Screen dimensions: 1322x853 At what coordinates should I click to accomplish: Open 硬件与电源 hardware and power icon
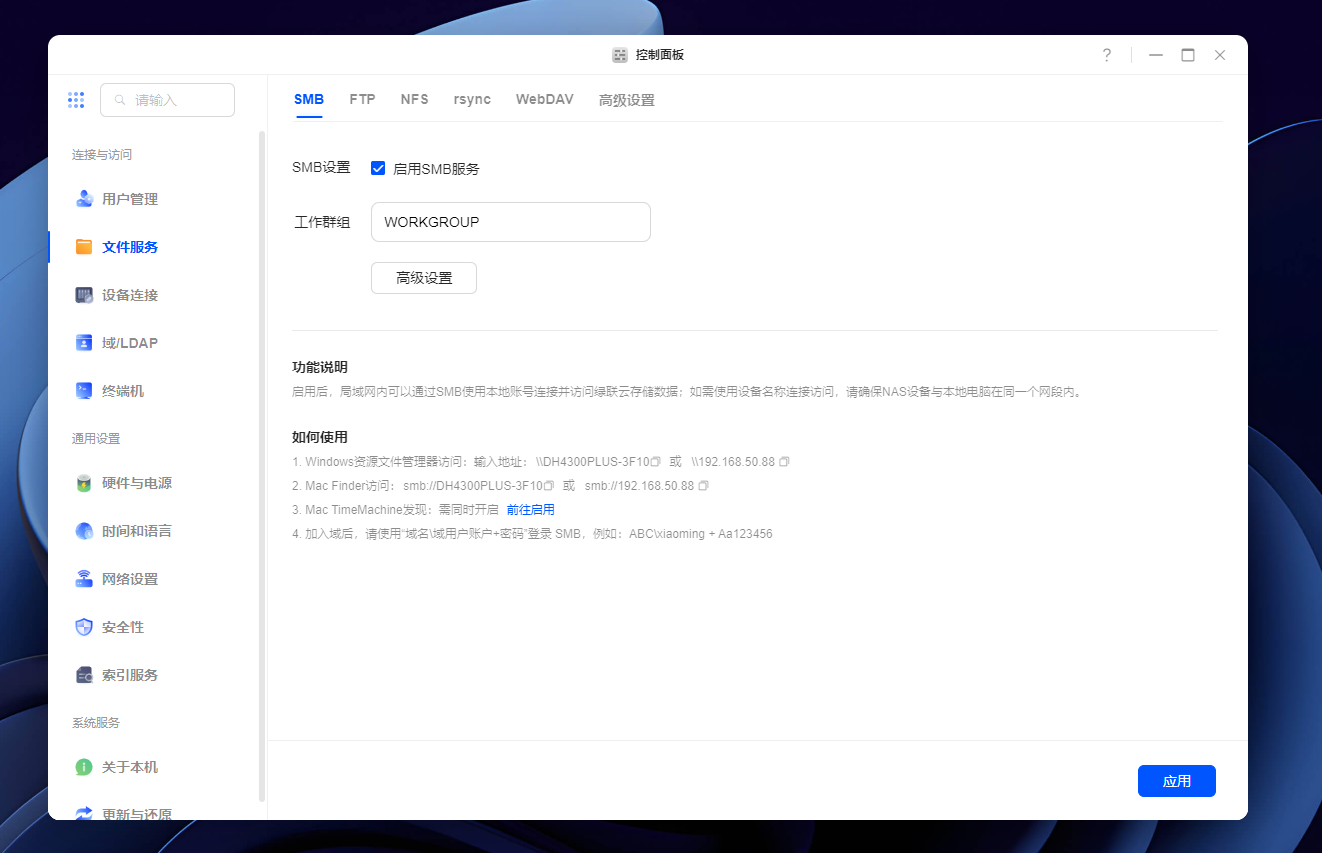point(85,483)
